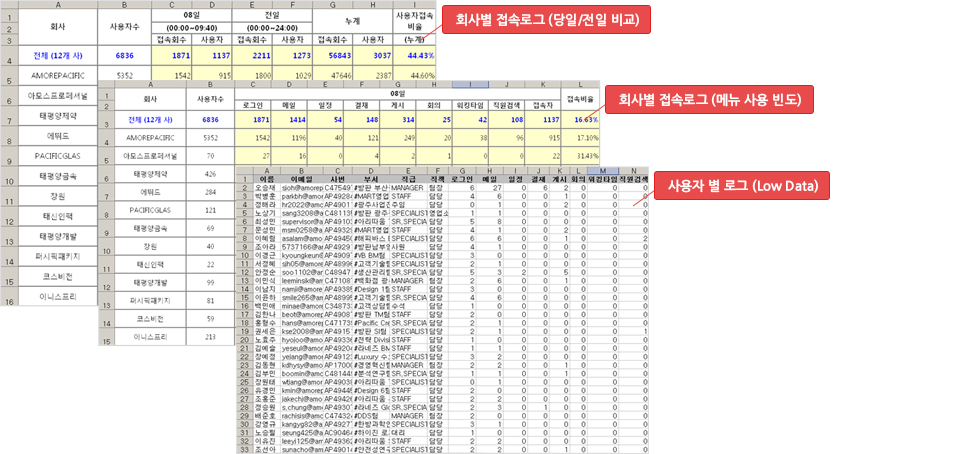Click the 워킹타임 header in user log sheet
The height and width of the screenshot is (454, 980).
point(603,178)
